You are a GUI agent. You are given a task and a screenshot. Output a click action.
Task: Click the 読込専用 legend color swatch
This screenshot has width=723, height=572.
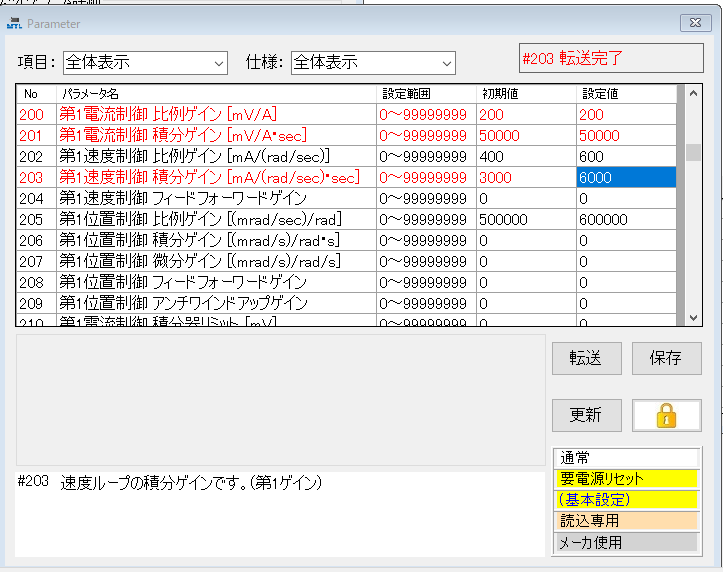(x=628, y=521)
